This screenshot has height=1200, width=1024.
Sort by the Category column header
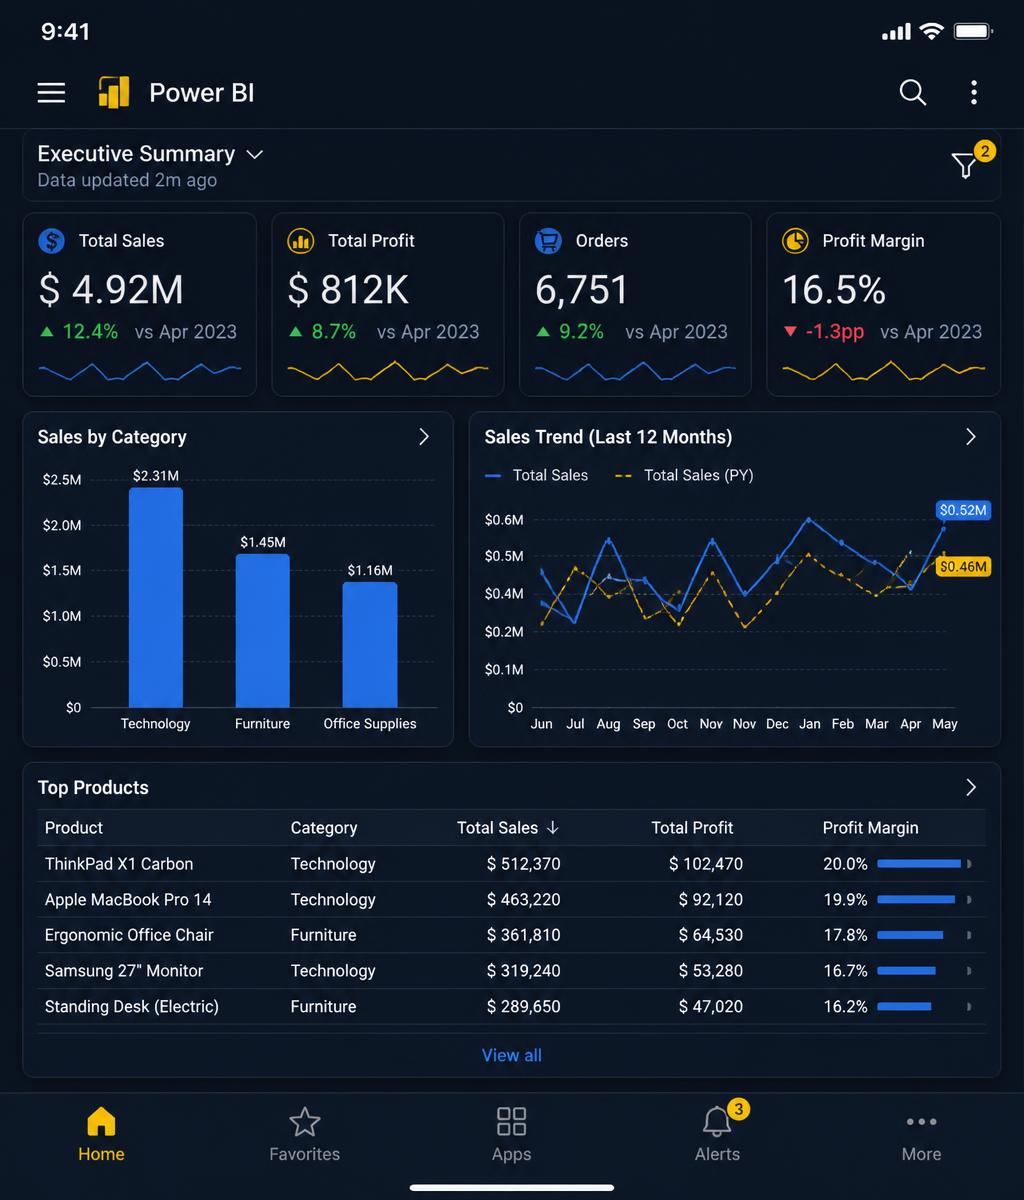coord(323,828)
